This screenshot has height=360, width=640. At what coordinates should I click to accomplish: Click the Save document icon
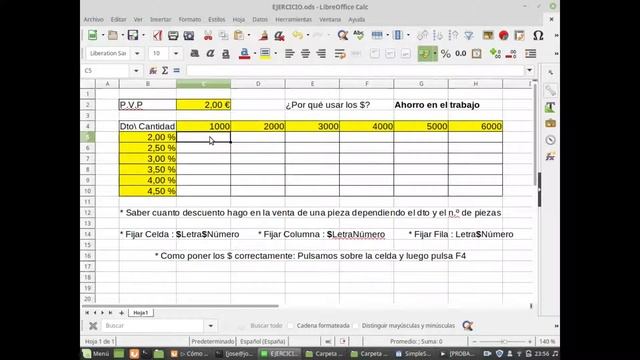pos(133,36)
